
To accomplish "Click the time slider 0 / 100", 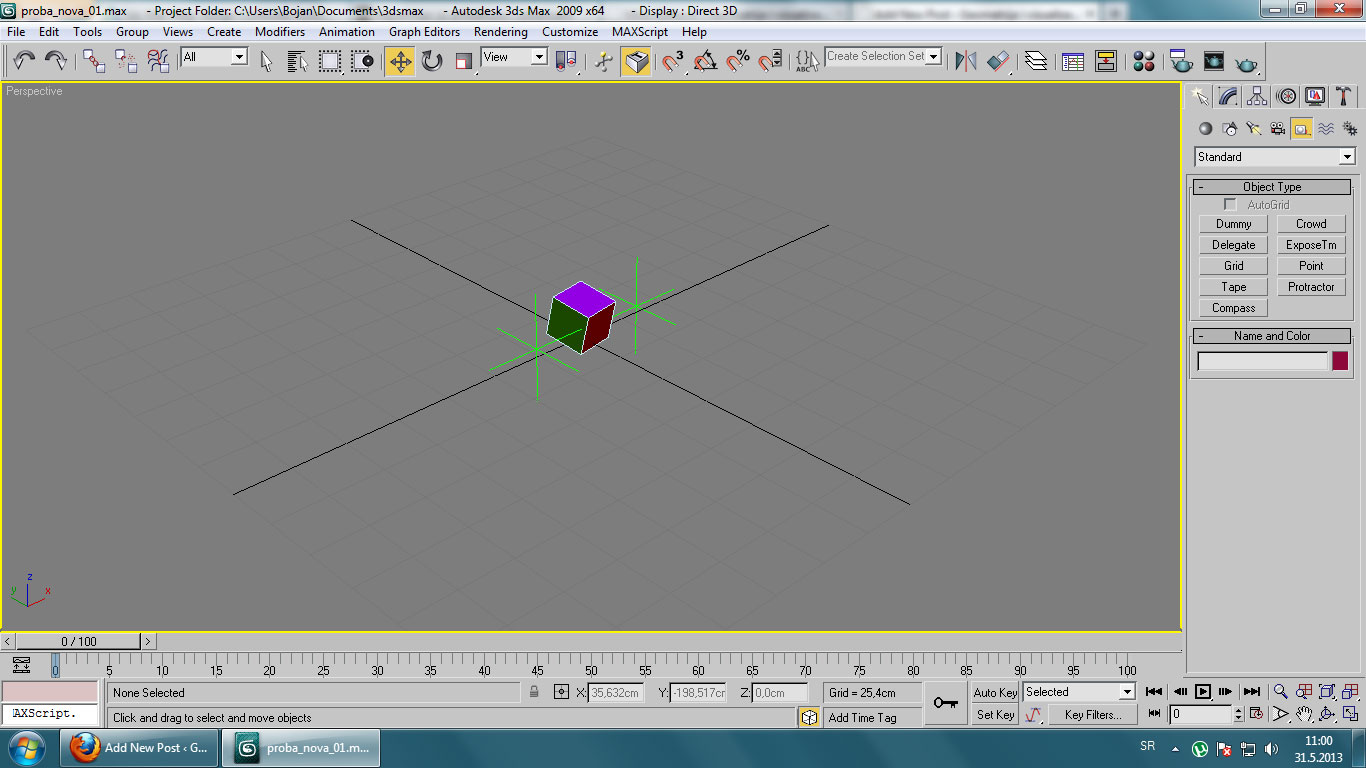I will [x=79, y=641].
